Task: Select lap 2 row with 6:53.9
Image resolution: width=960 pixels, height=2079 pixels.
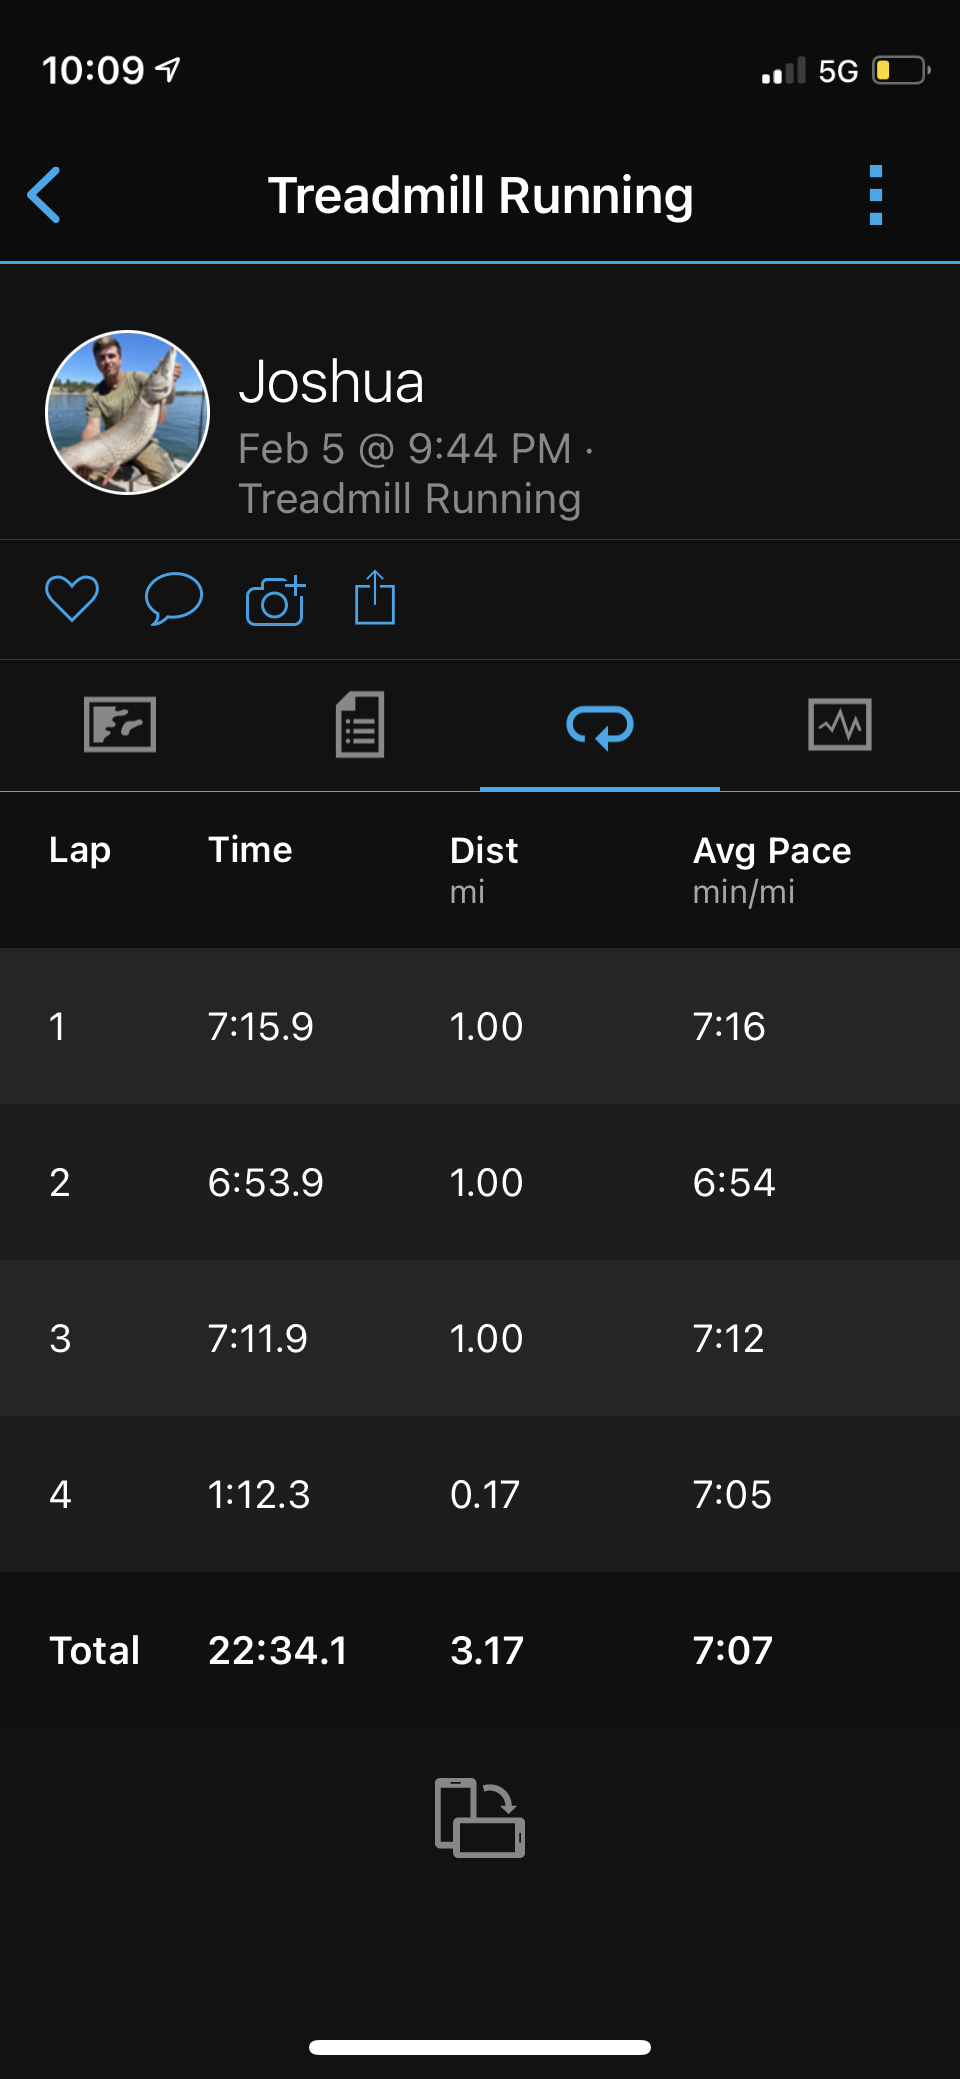Action: click(x=480, y=1182)
